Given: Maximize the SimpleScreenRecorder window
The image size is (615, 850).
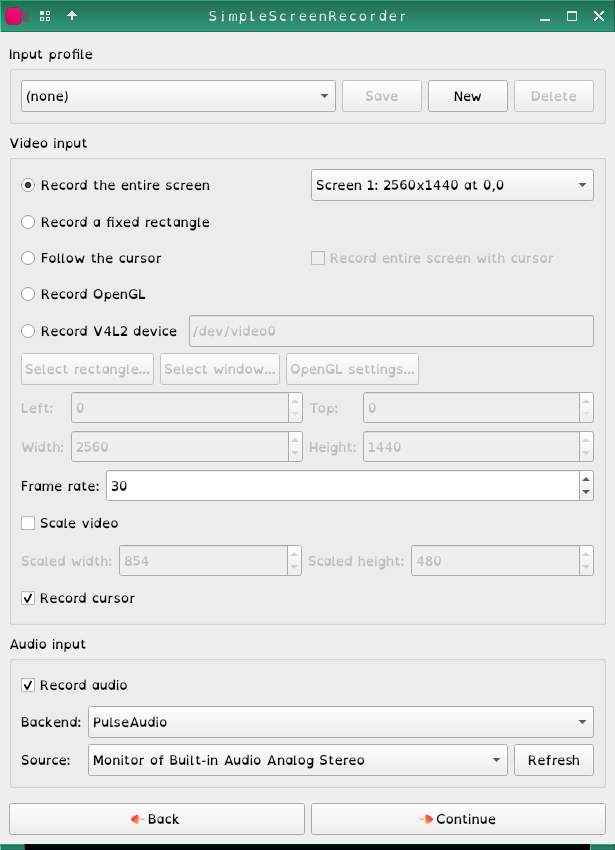Looking at the screenshot, I should (572, 16).
